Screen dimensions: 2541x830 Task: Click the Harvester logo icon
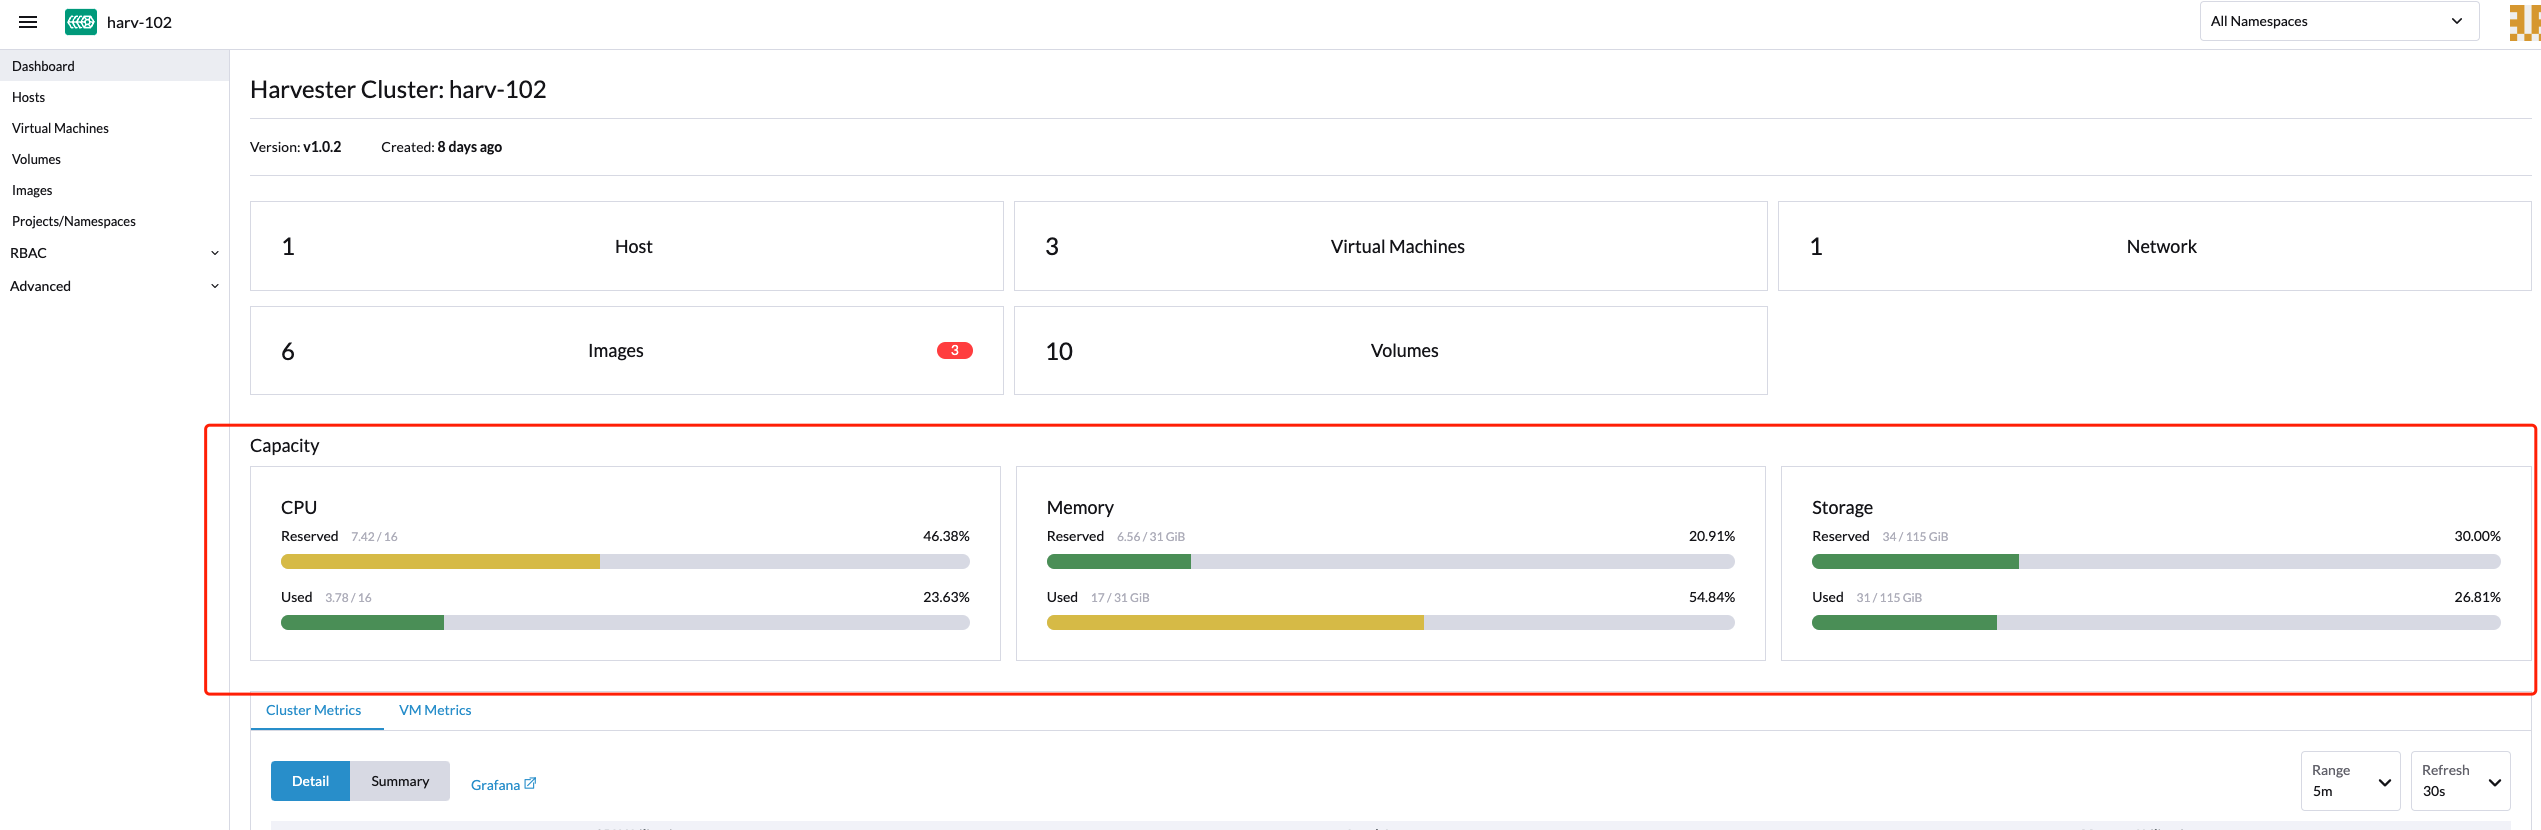[x=81, y=22]
